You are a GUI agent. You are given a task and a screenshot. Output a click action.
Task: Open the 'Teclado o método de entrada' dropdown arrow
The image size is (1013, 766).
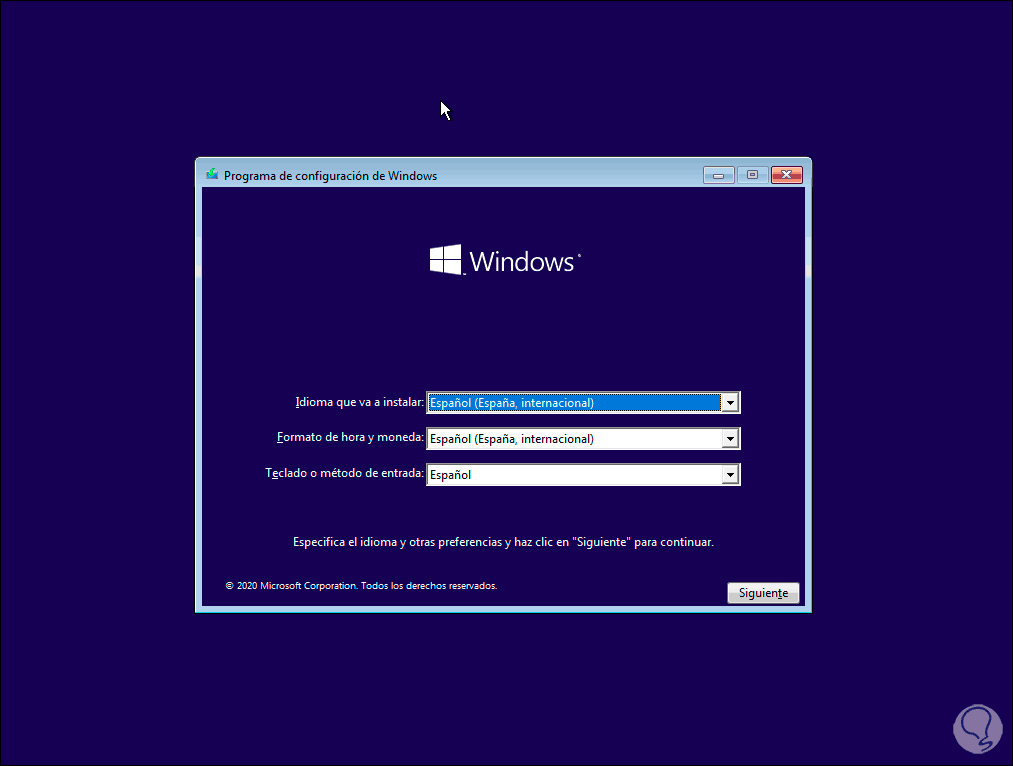[x=730, y=475]
